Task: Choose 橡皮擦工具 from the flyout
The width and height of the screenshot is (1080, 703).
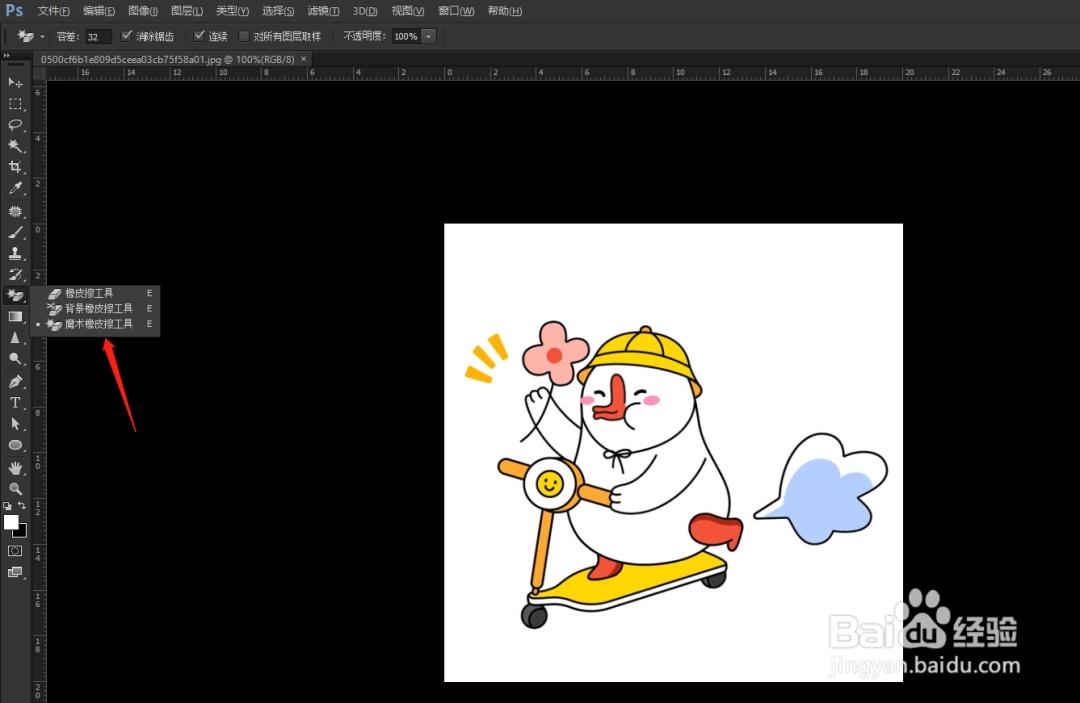Action: click(x=95, y=293)
